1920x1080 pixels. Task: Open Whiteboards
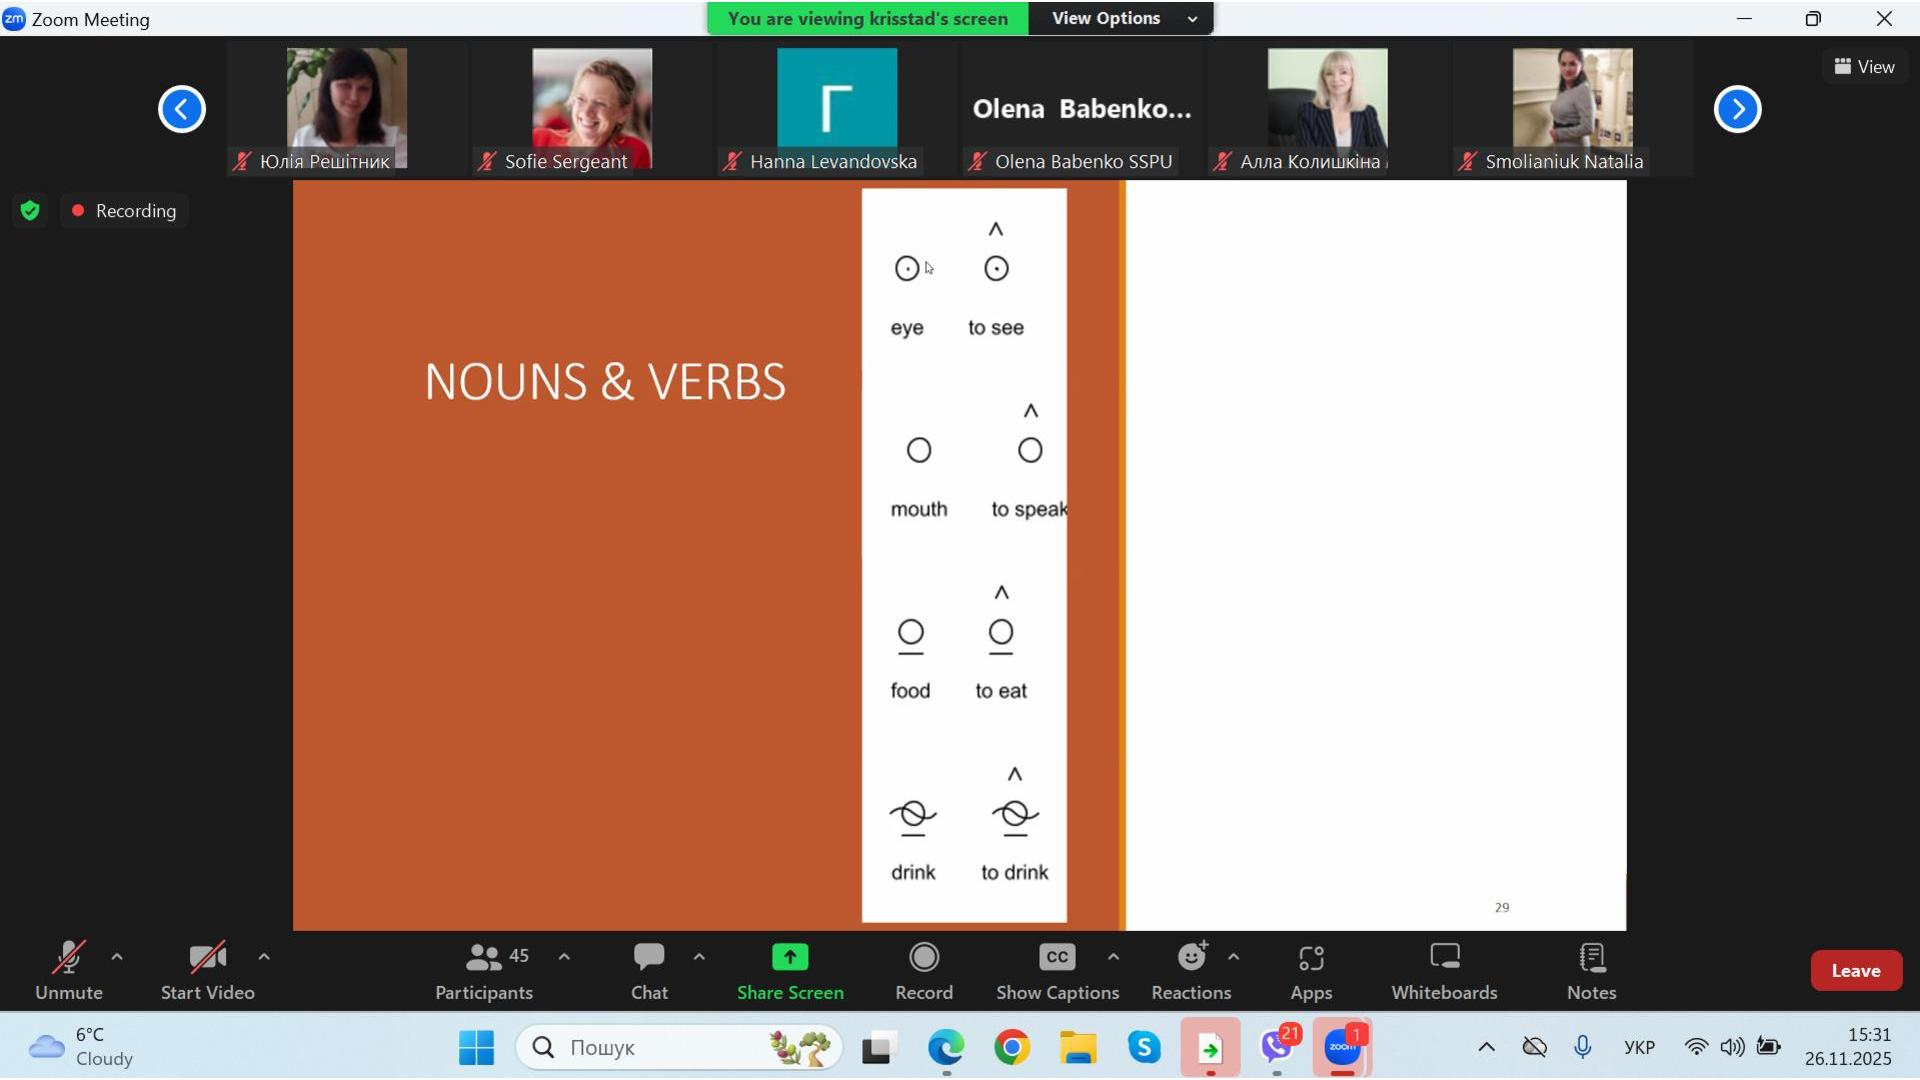click(x=1443, y=971)
